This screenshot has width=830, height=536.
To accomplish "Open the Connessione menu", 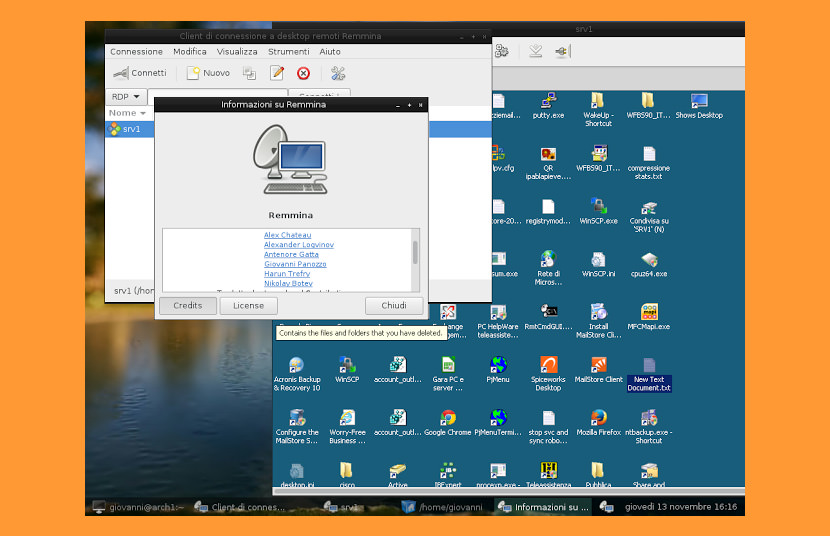I will pos(137,51).
